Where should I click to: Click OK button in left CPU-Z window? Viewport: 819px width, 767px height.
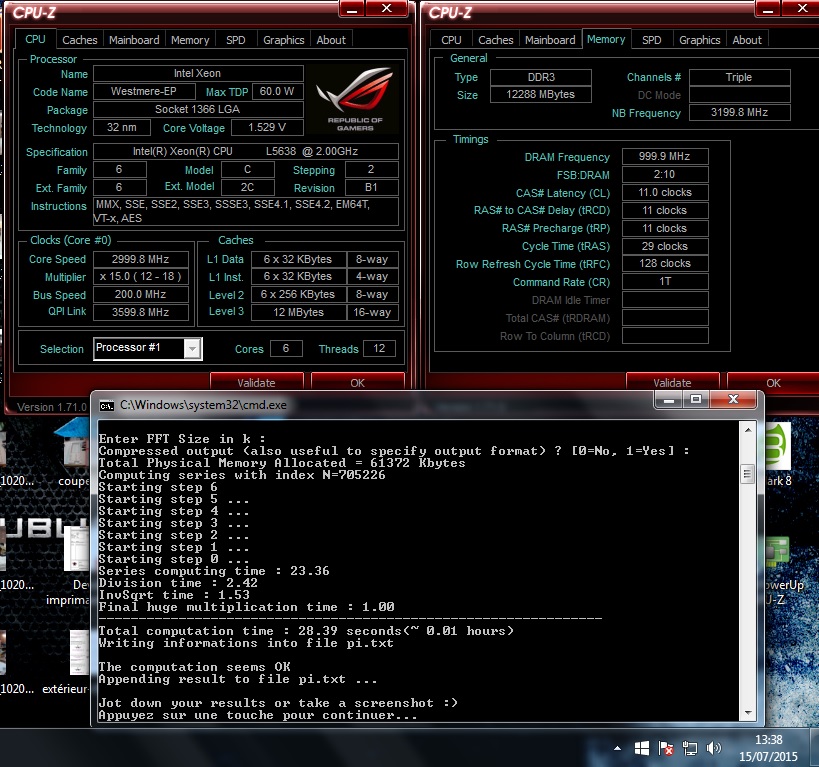pyautogui.click(x=357, y=382)
